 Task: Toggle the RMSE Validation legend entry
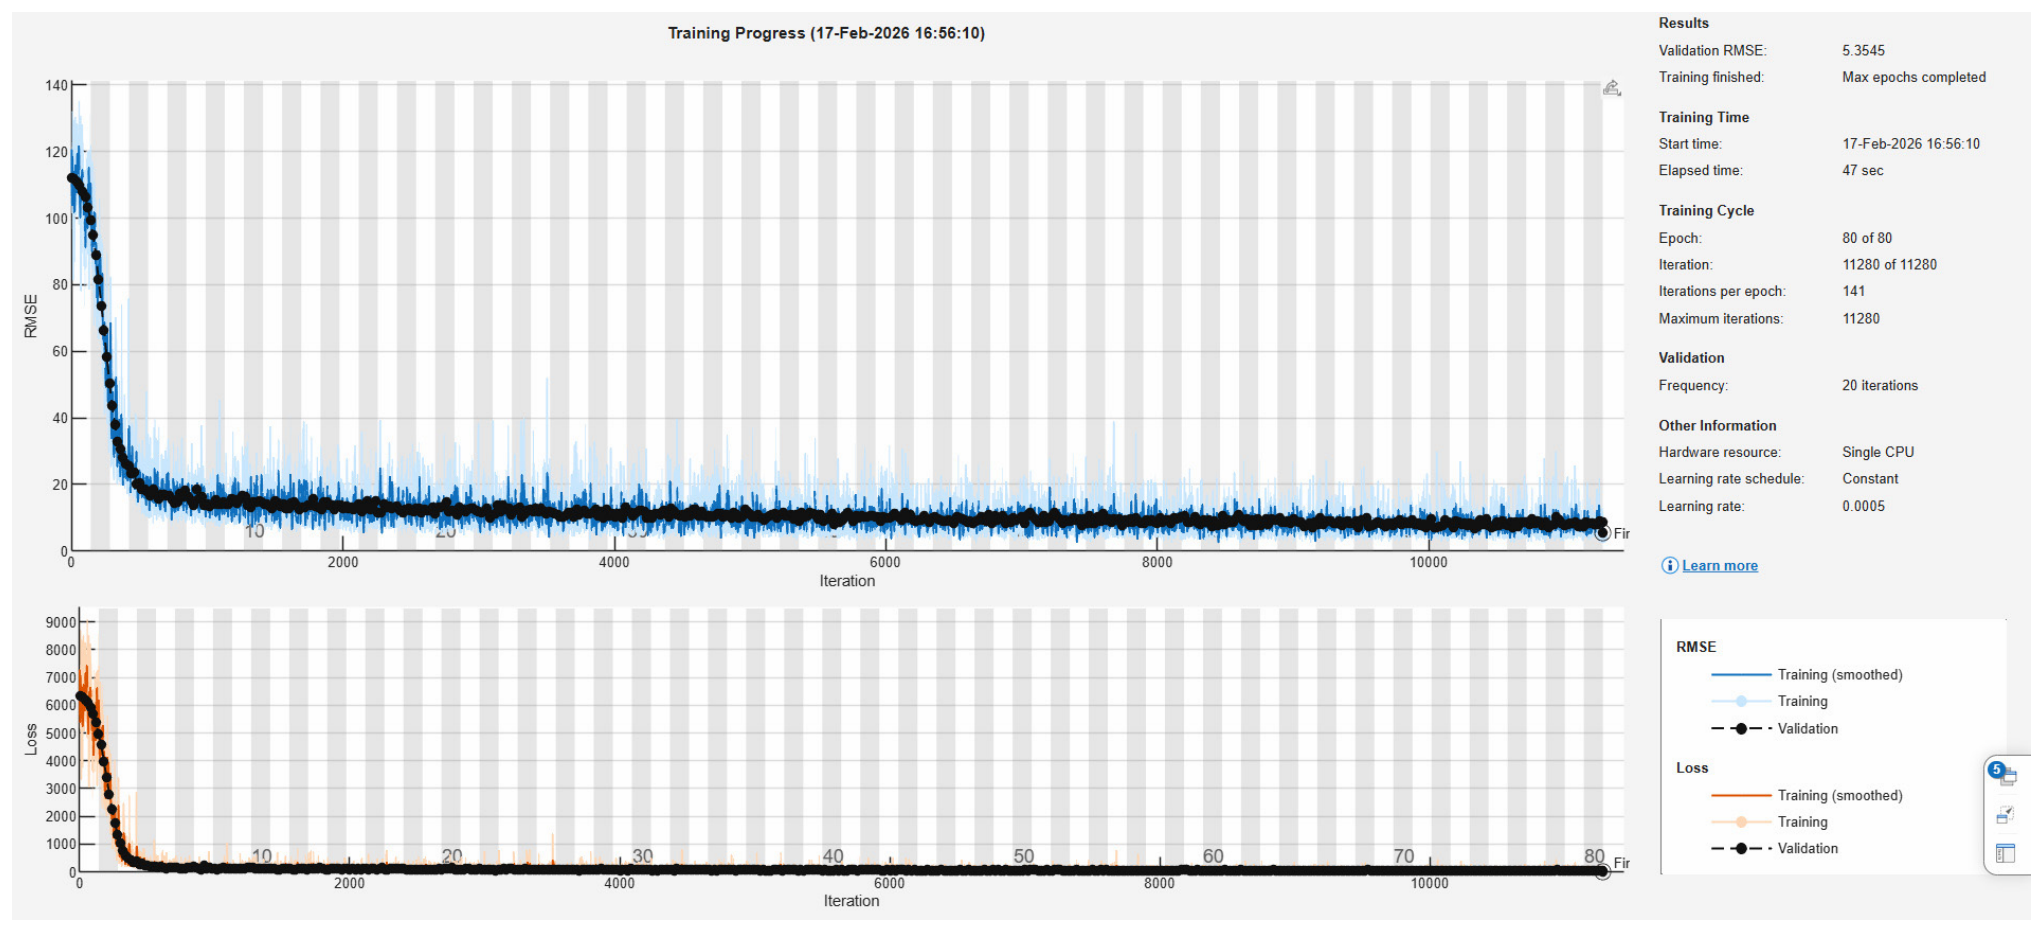[1807, 729]
